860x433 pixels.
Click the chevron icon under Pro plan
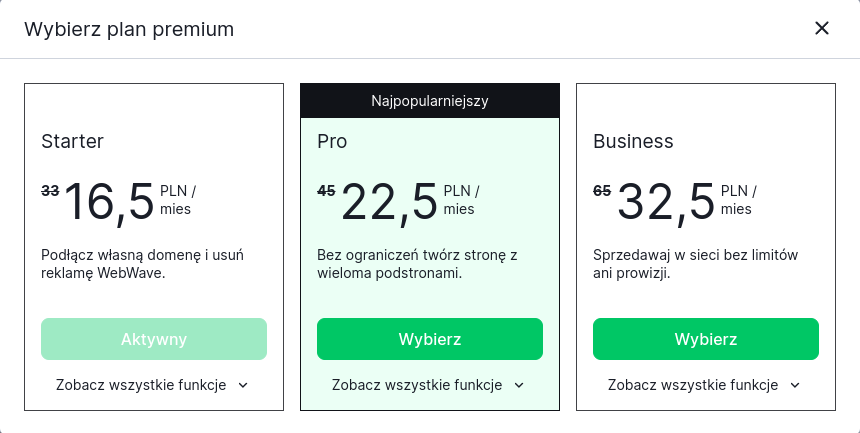coord(519,385)
